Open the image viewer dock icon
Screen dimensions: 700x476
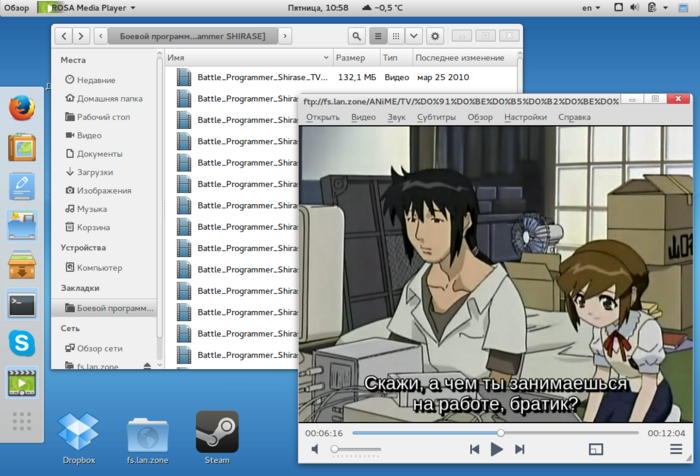[x=22, y=147]
